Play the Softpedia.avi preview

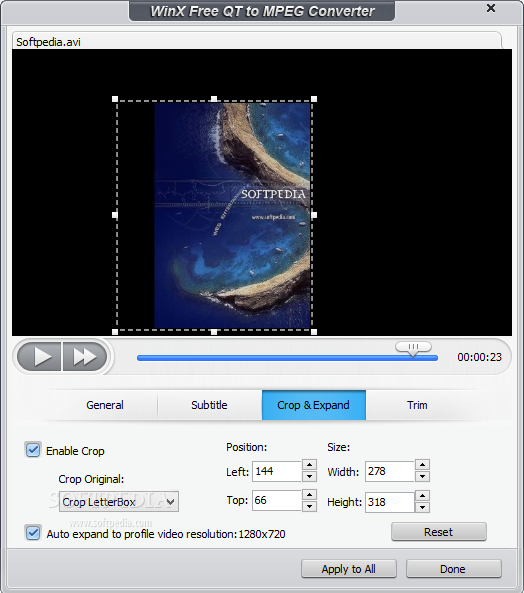pyautogui.click(x=39, y=357)
